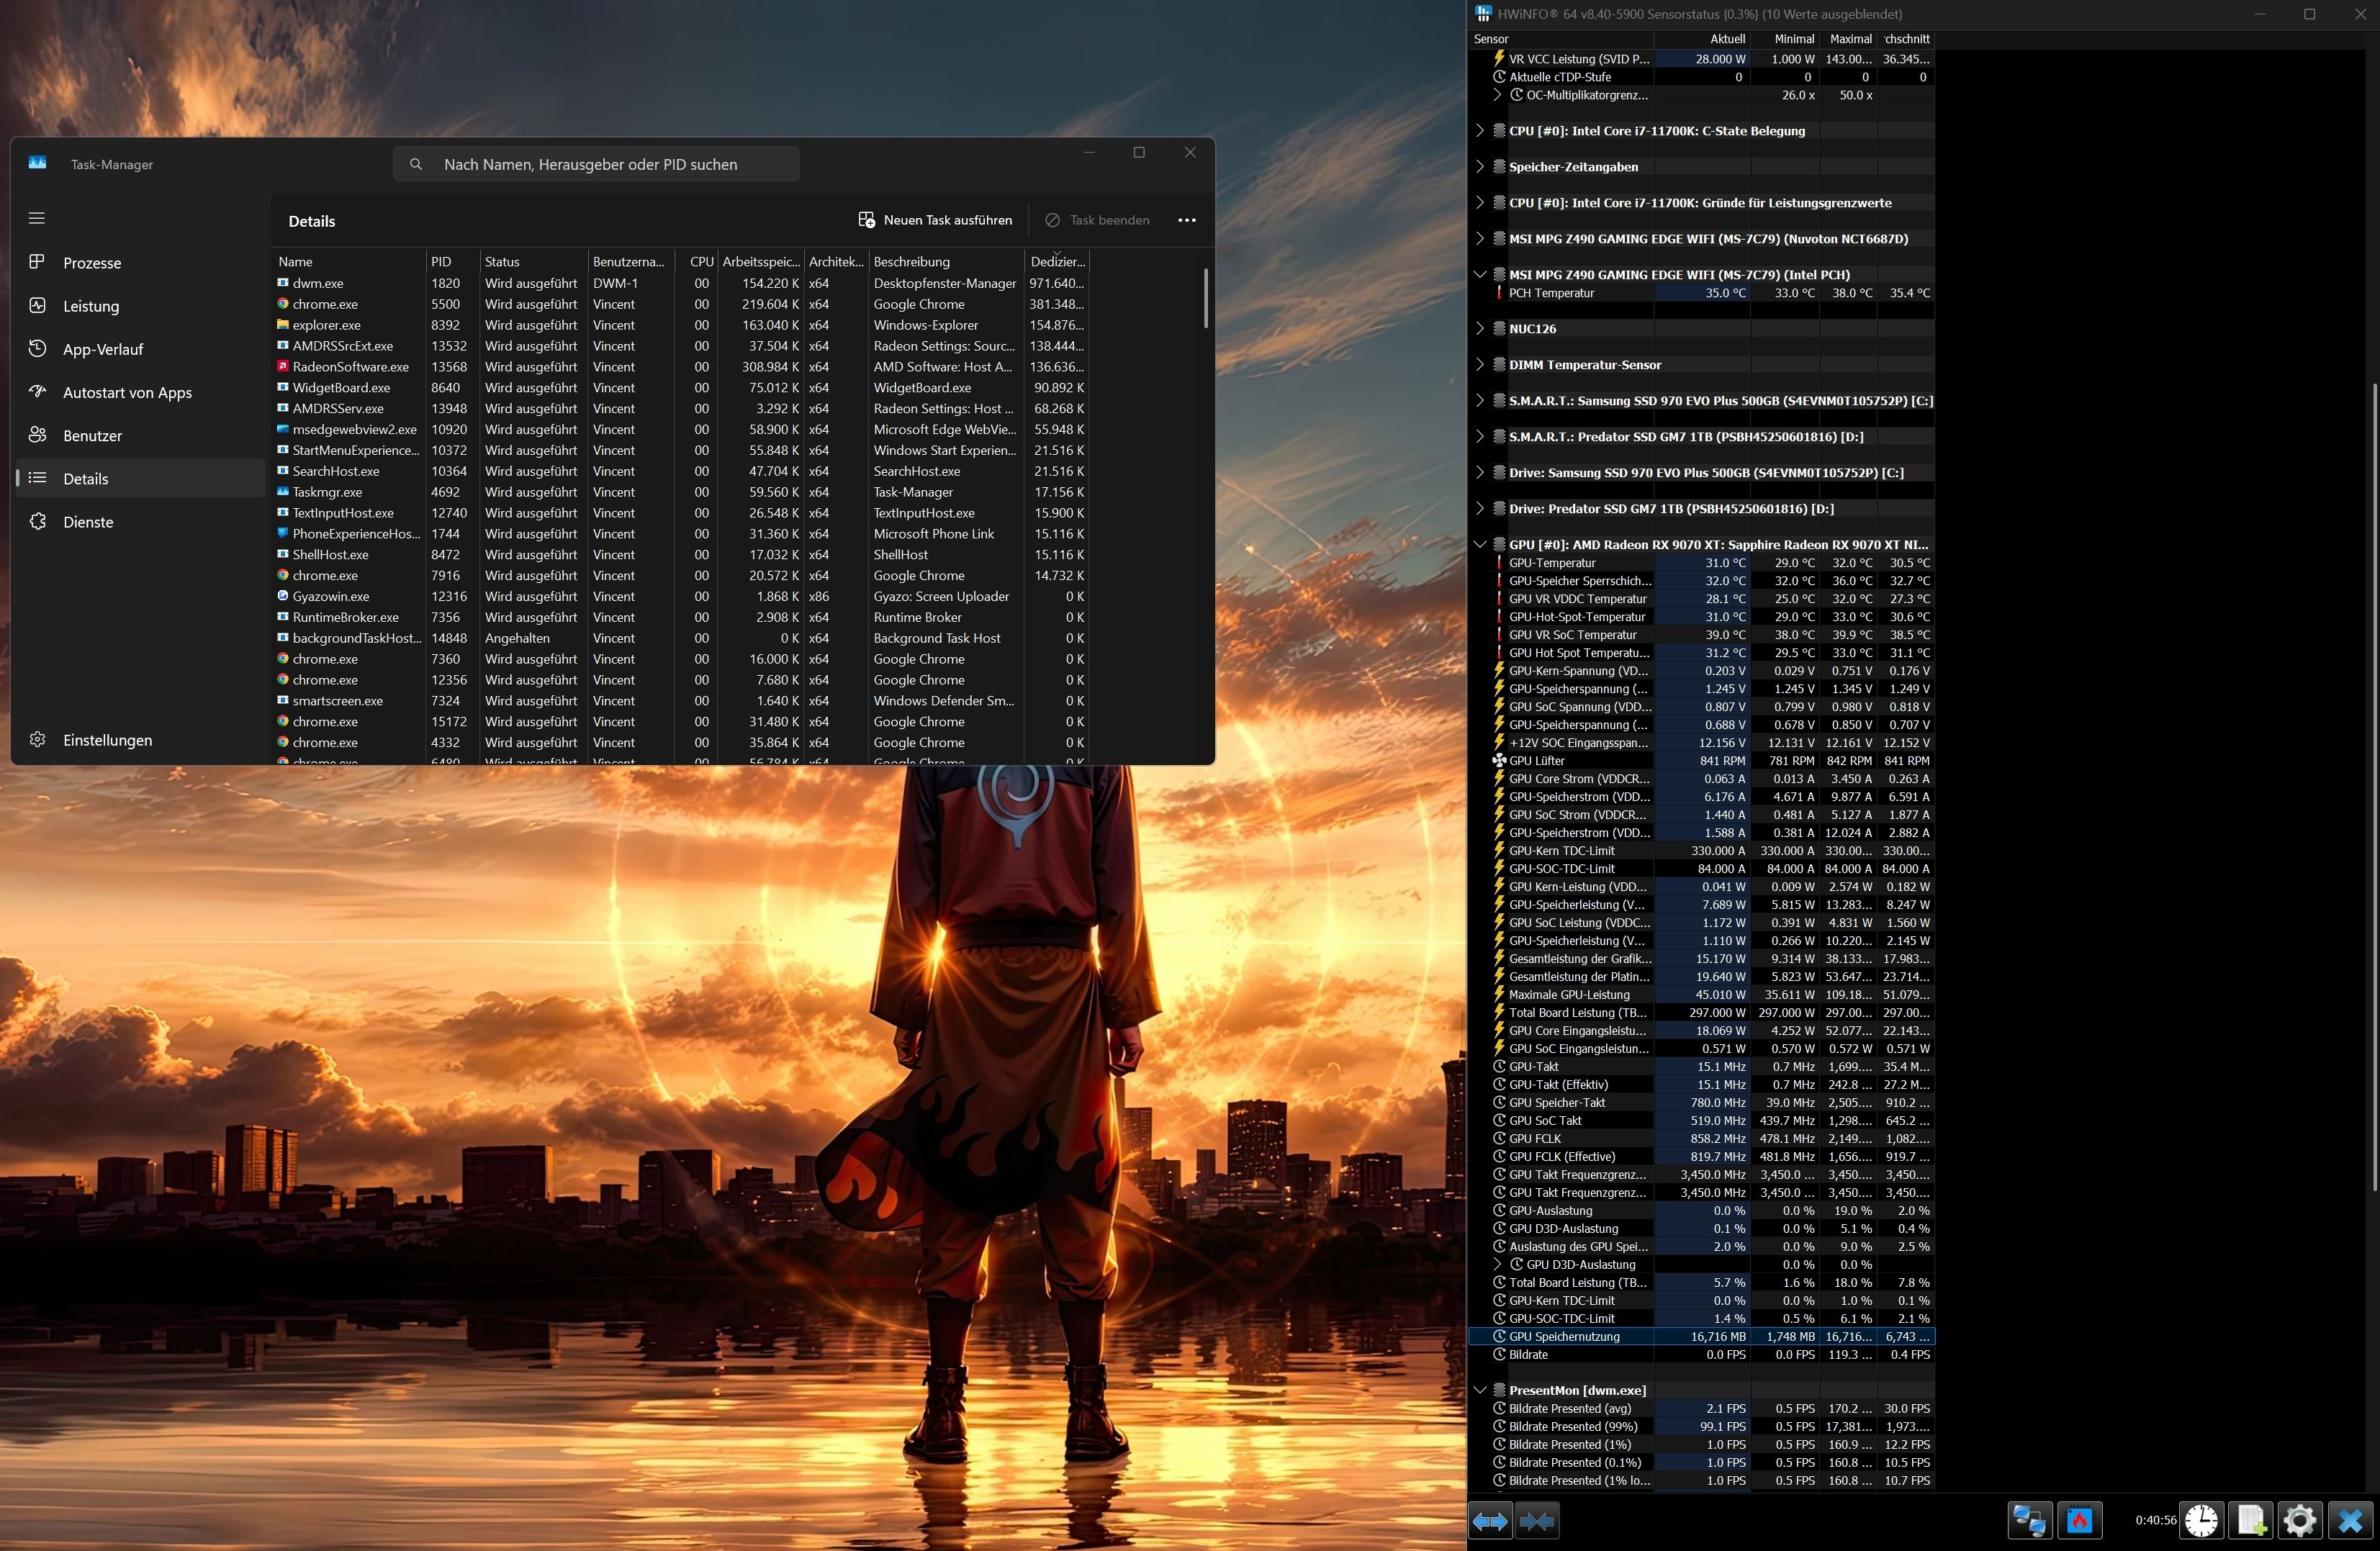Expand the OC-Multiplikatorgrenzen sub-item
This screenshot has width=2380, height=1551.
(x=1497, y=95)
